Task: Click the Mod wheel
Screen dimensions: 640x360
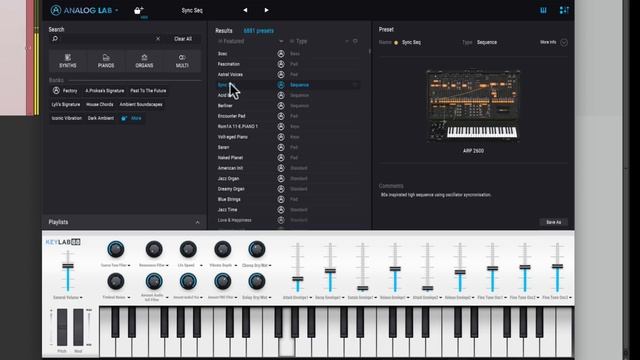Action: 78,327
